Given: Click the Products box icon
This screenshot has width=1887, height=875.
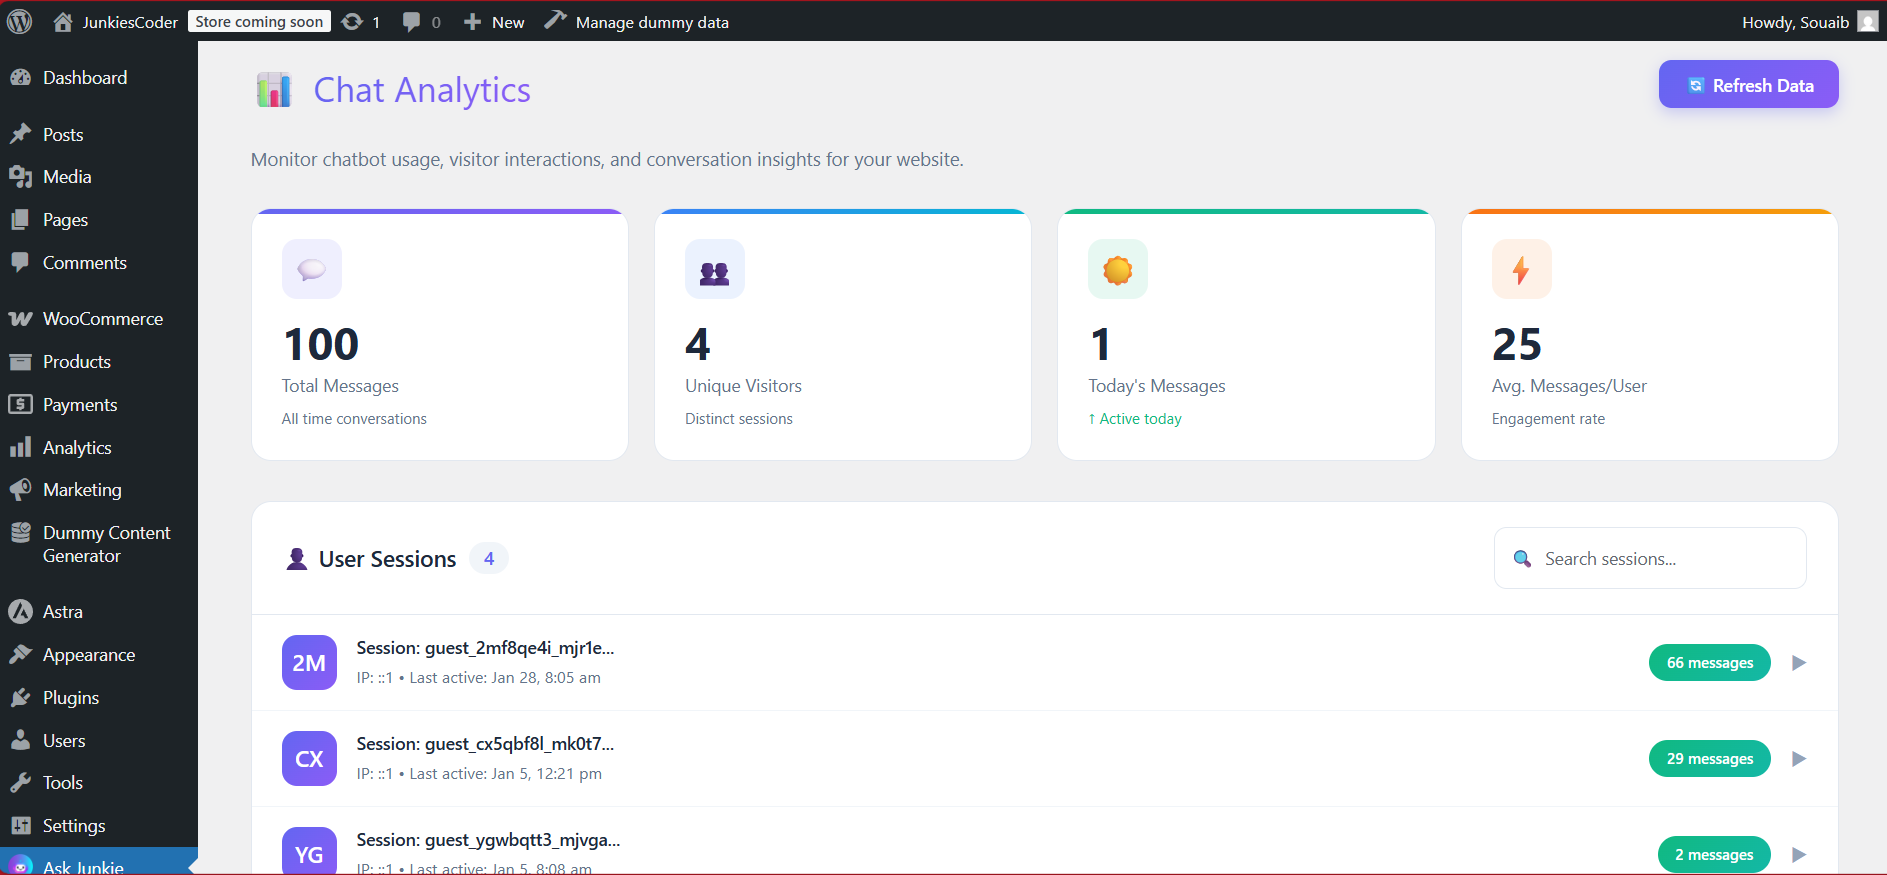Looking at the screenshot, I should pyautogui.click(x=20, y=362).
